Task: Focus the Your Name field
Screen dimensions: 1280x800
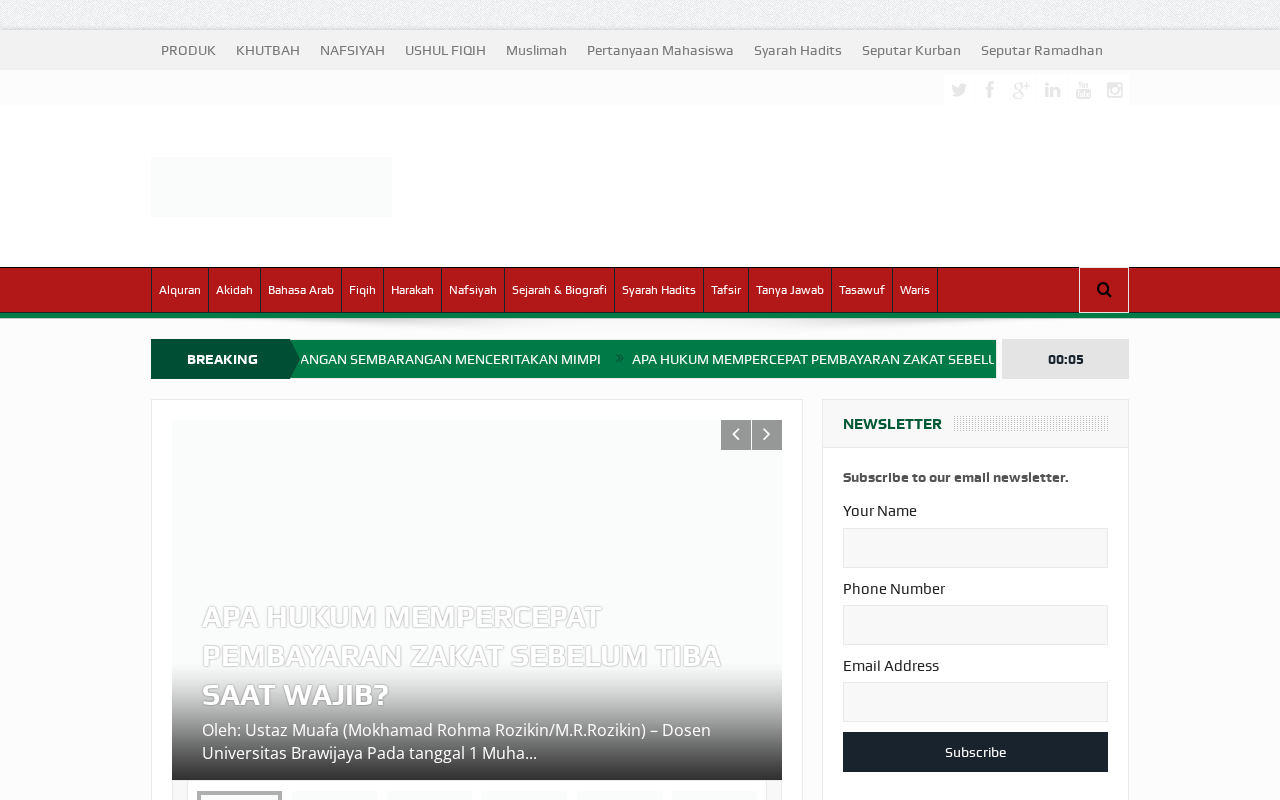Action: [975, 548]
